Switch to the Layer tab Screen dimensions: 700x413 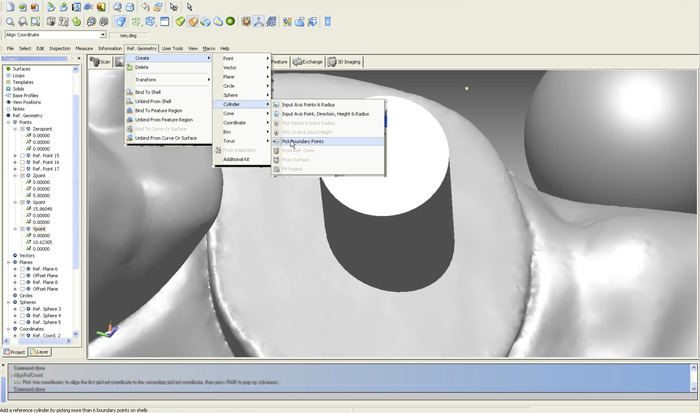click(x=41, y=352)
